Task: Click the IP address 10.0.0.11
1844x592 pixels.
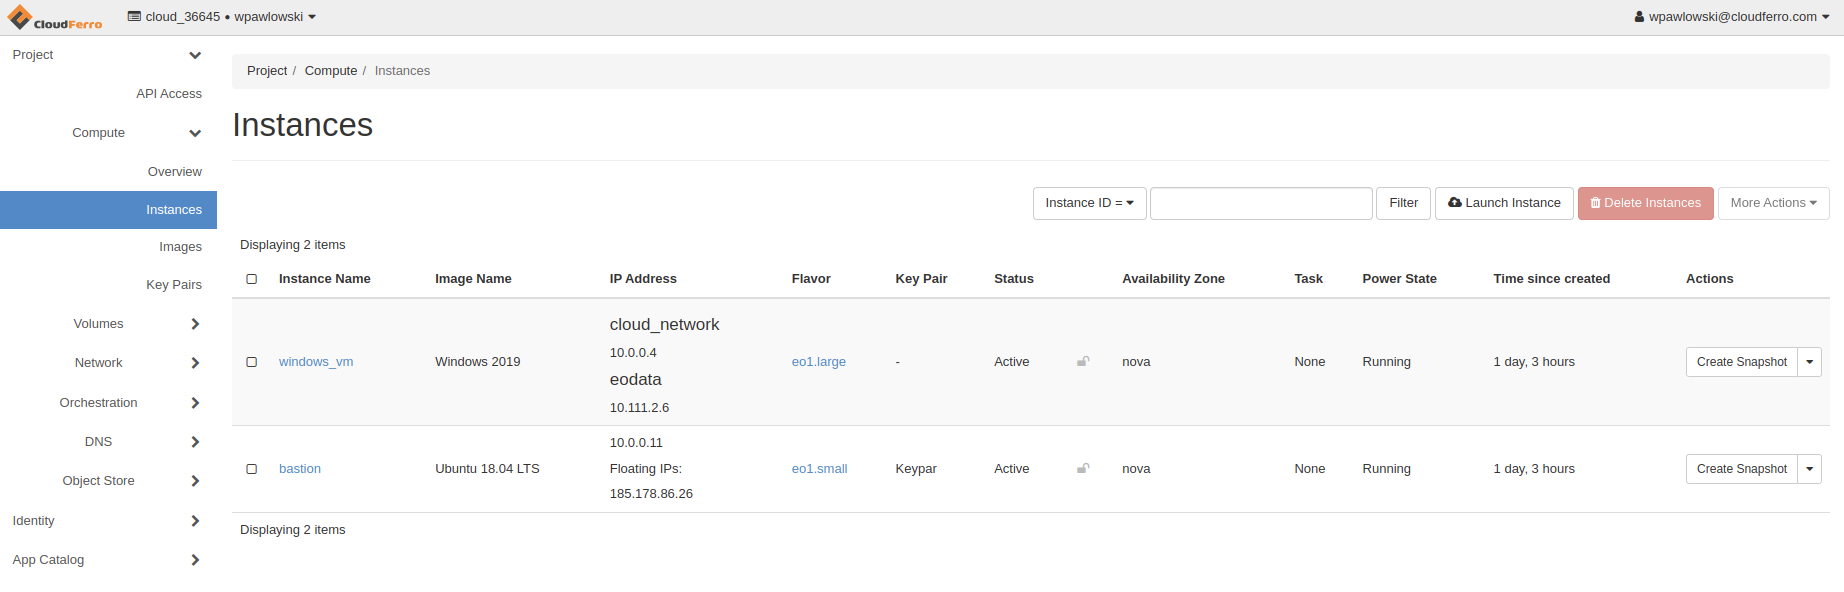Action: click(x=636, y=443)
